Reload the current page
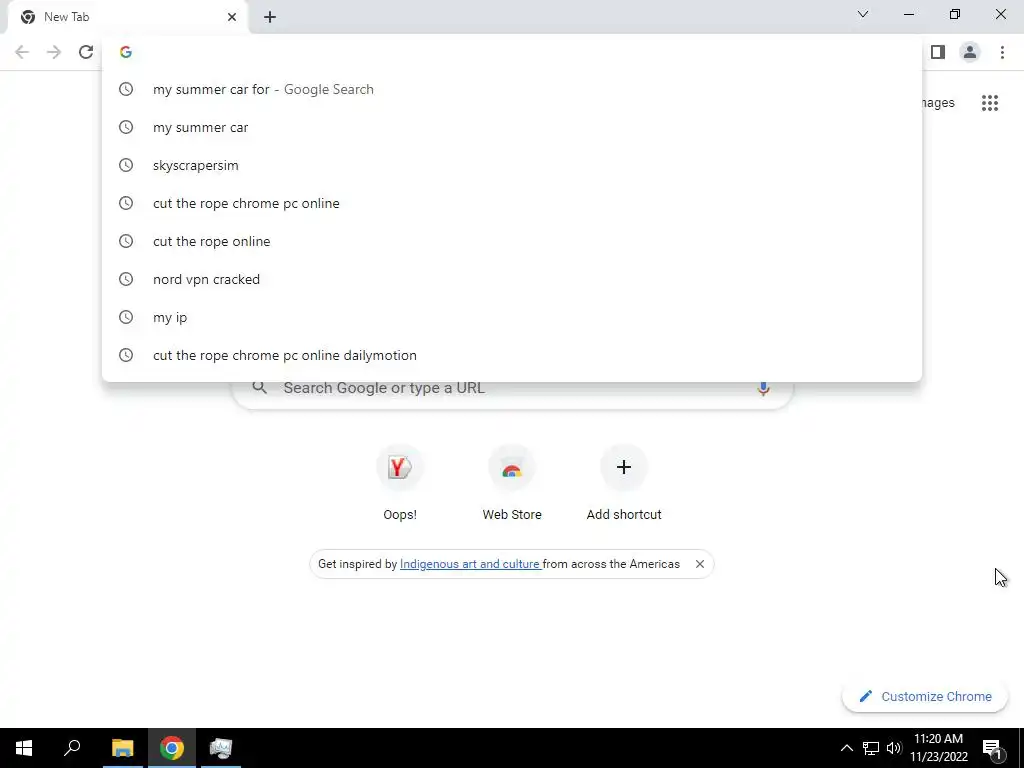Image resolution: width=1024 pixels, height=768 pixels. coord(86,52)
